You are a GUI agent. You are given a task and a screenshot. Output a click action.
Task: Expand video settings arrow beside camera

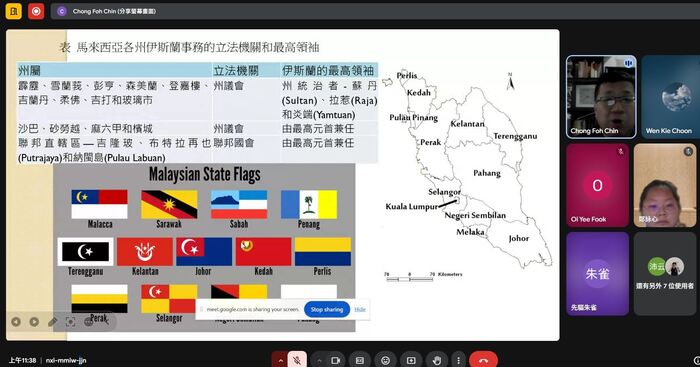coord(319,360)
